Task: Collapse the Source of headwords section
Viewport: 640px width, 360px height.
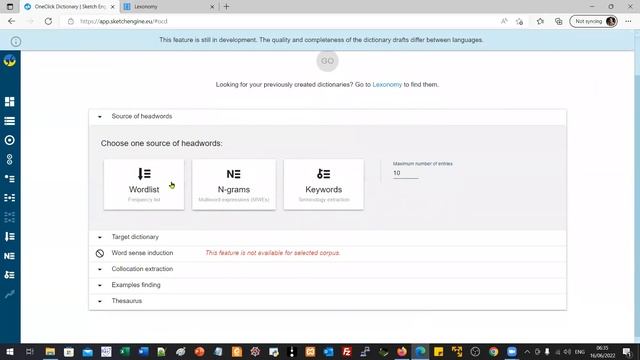Action: coord(327,117)
